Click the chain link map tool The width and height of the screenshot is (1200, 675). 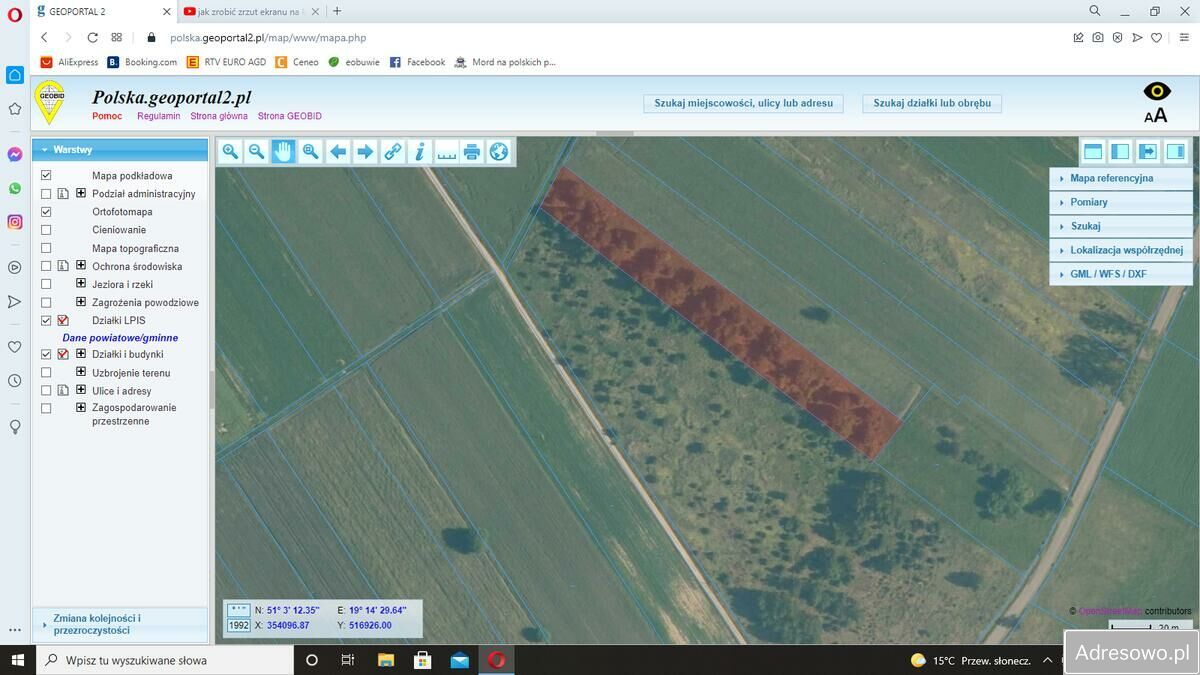pyautogui.click(x=392, y=151)
